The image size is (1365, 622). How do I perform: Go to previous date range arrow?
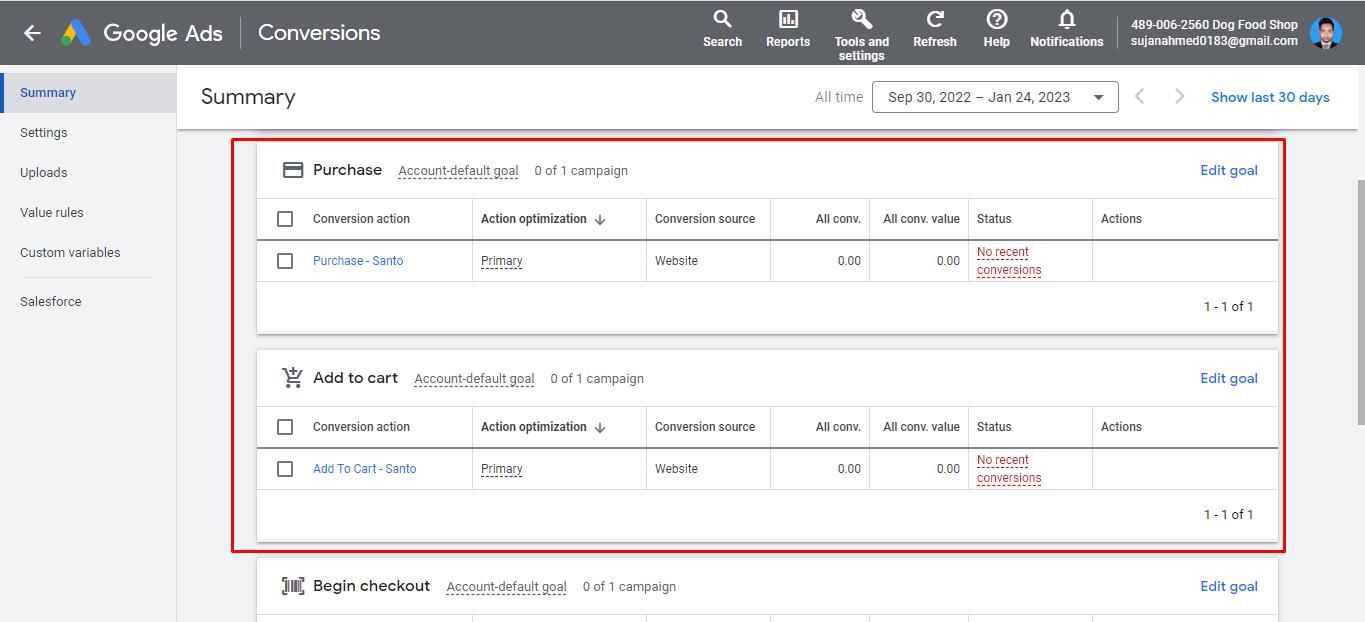(1140, 97)
